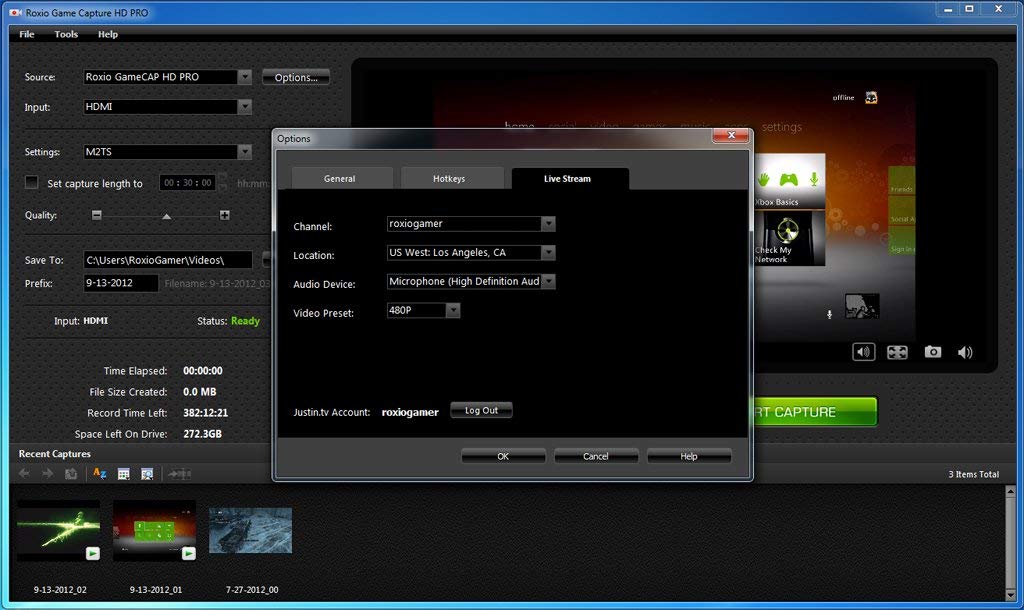The height and width of the screenshot is (610, 1024).
Task: Click the trim capture icon
Action: pyautogui.click(x=179, y=473)
